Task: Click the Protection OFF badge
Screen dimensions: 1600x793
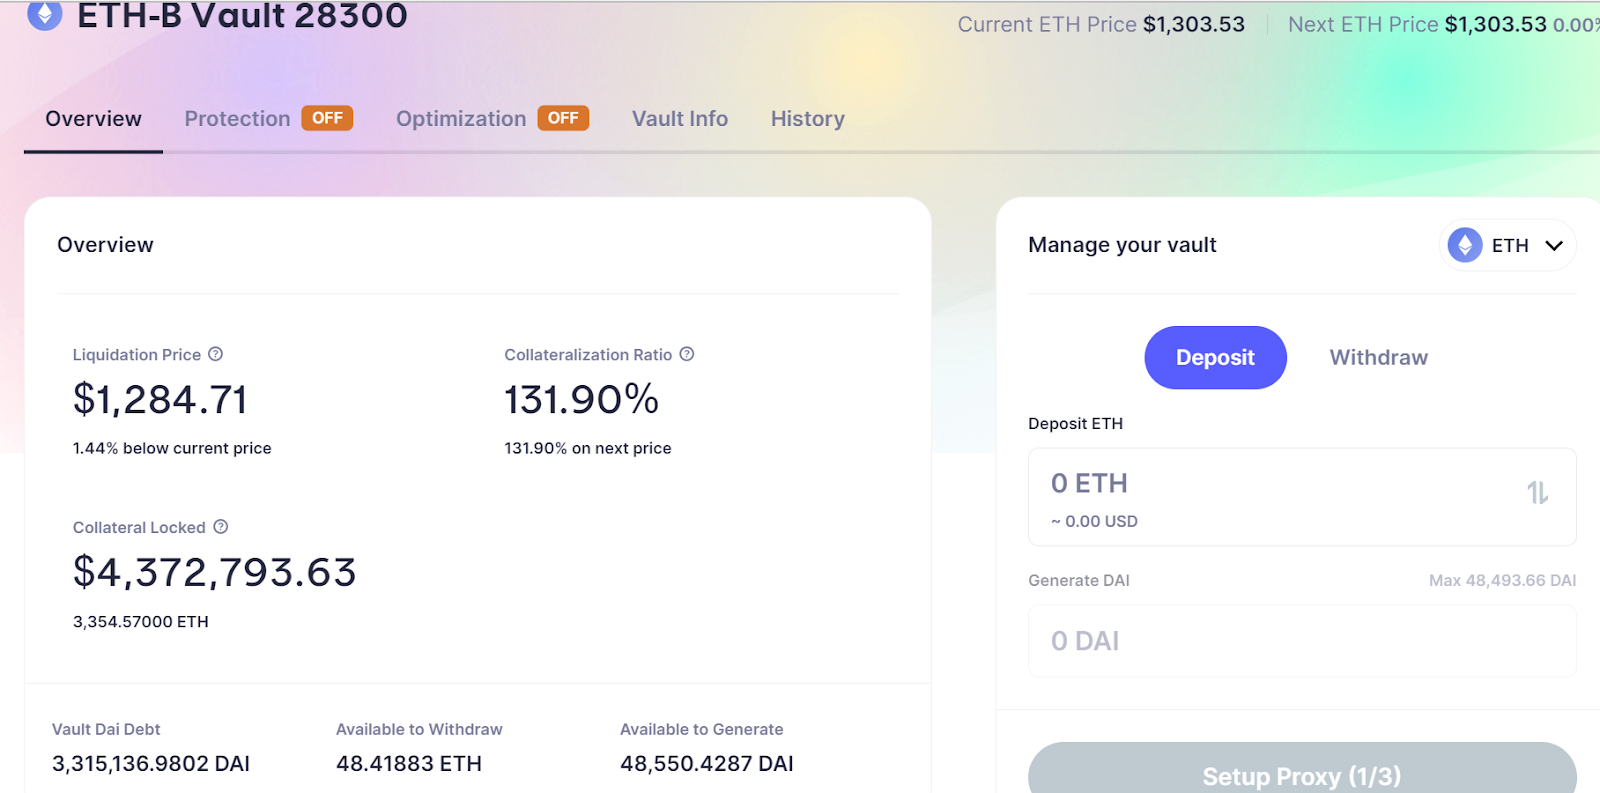Action: click(x=327, y=118)
